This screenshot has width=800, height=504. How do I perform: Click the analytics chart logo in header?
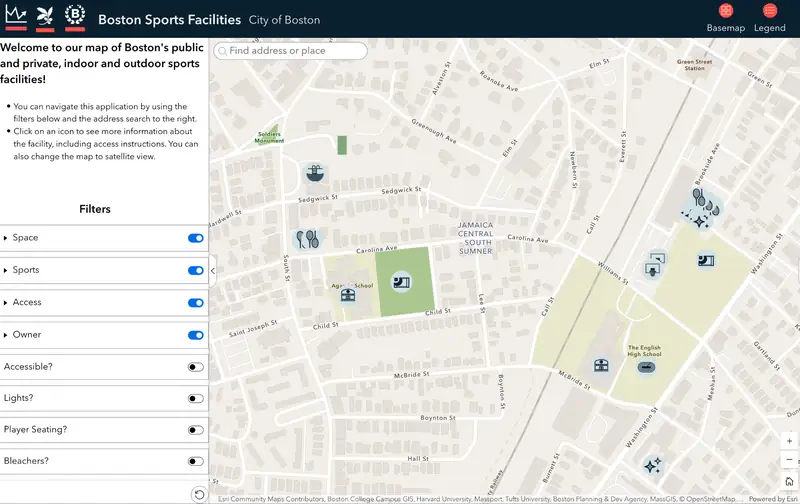[x=16, y=15]
